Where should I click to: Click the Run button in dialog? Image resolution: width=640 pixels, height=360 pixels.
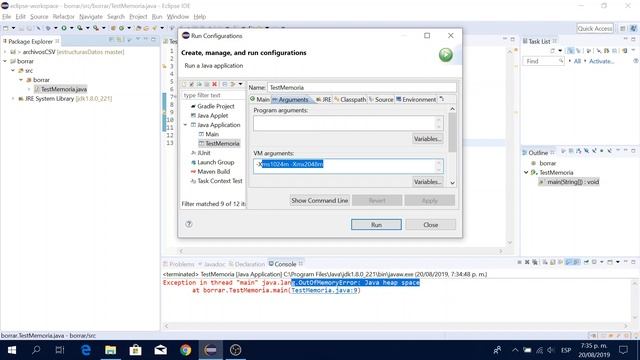tap(376, 224)
